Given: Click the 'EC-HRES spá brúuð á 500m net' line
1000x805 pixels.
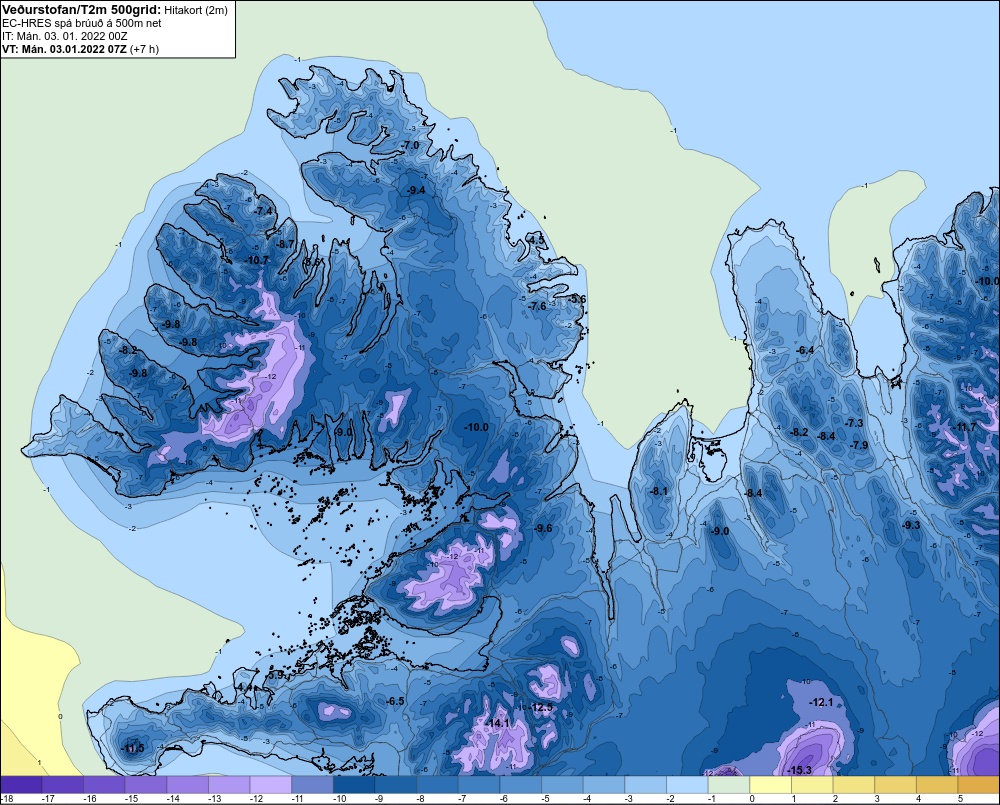Looking at the screenshot, I should click(82, 23).
